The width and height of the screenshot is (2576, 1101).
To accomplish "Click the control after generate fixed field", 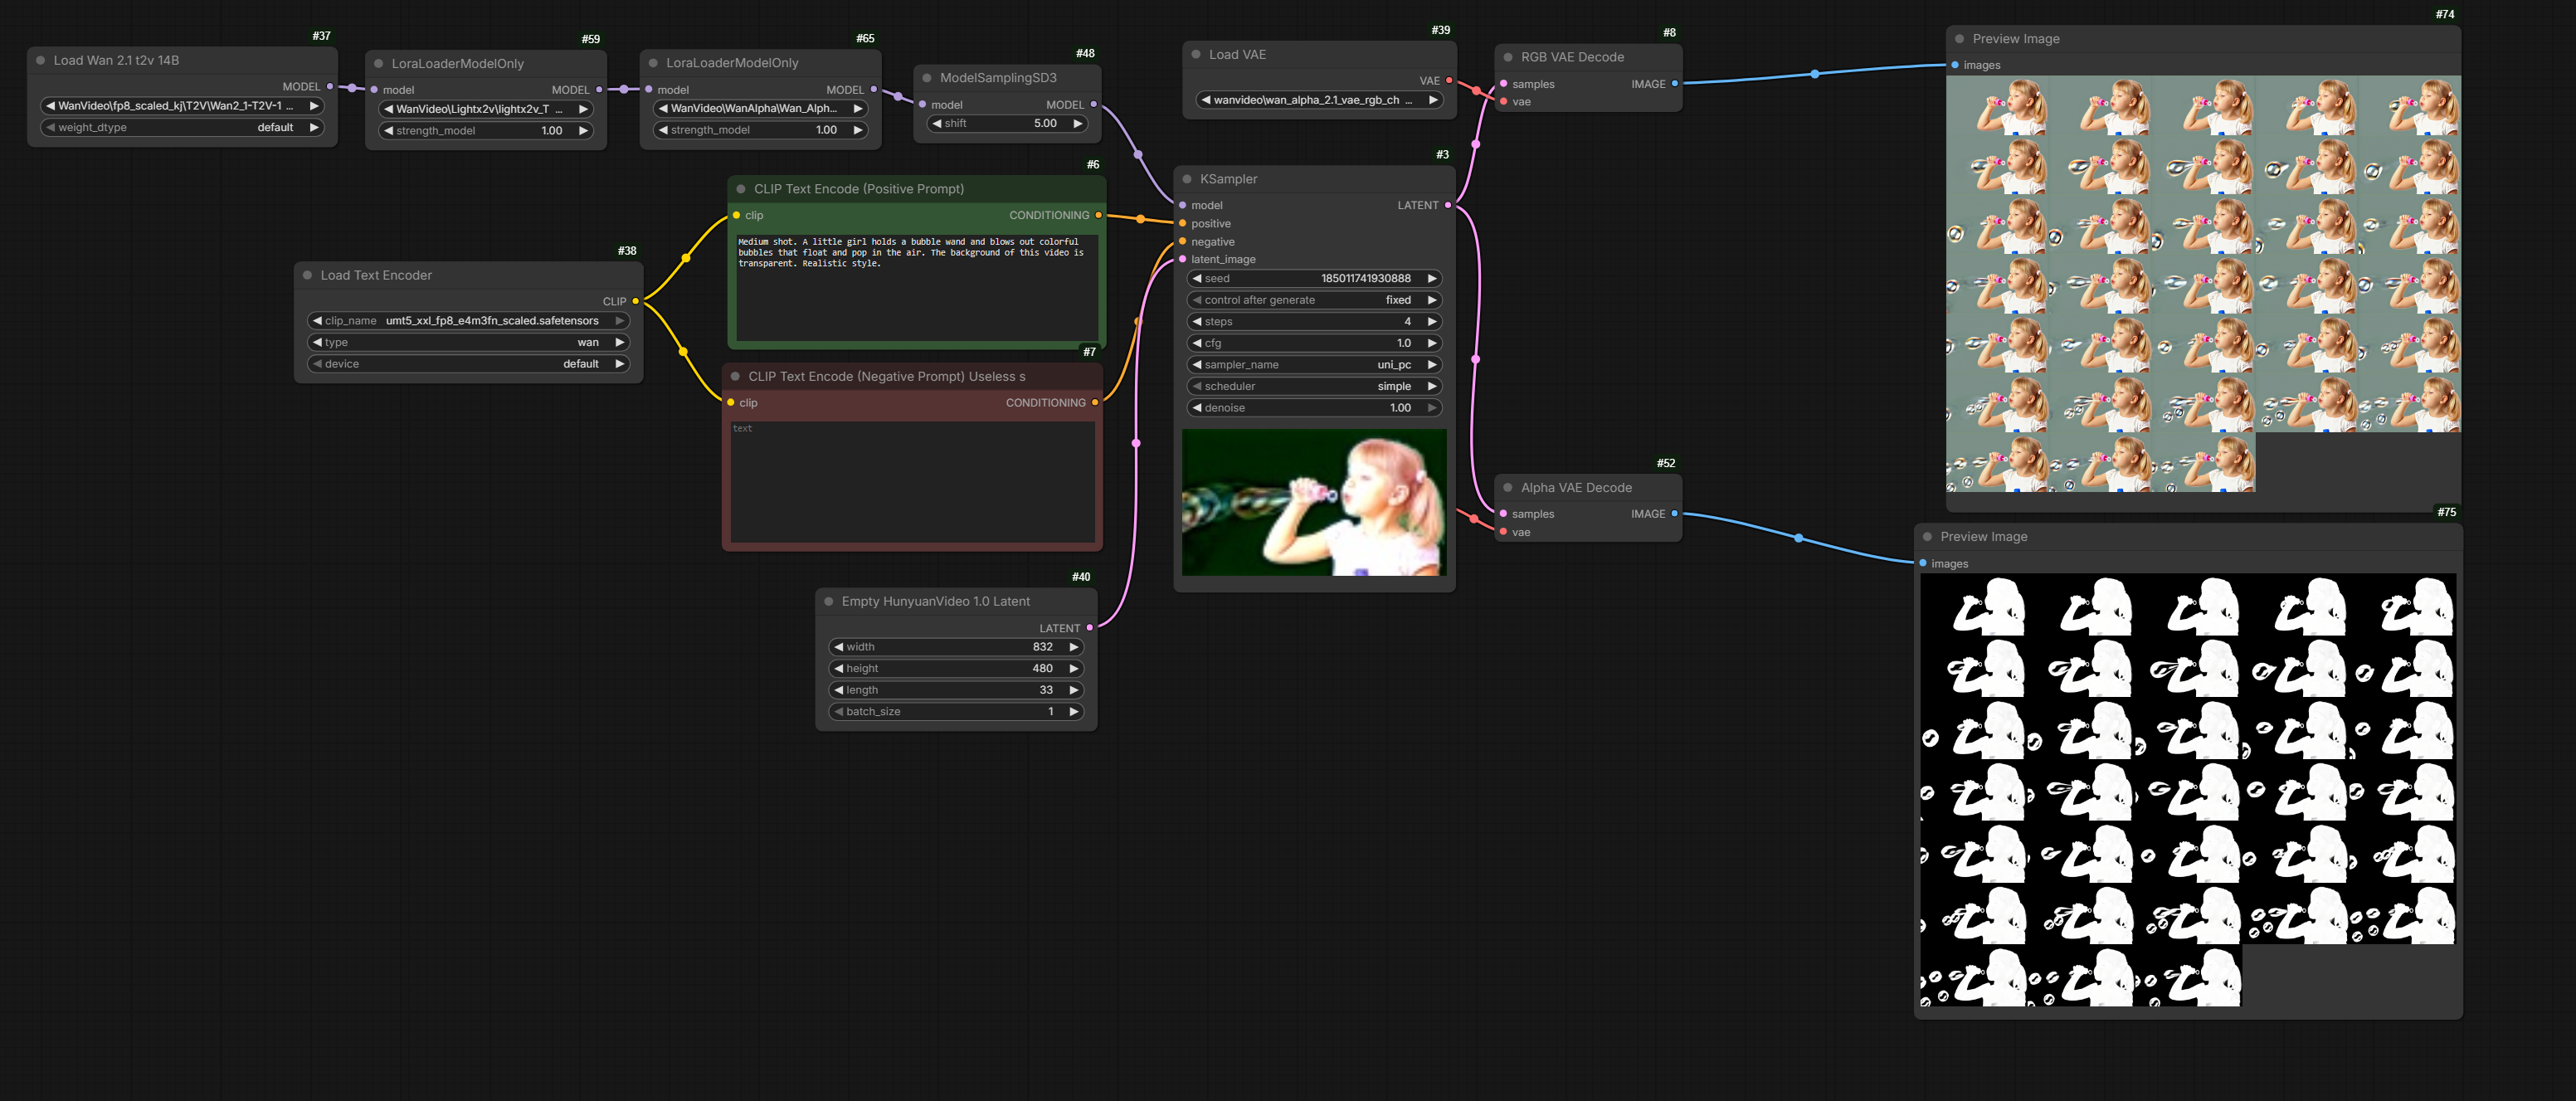I will click(x=1313, y=300).
